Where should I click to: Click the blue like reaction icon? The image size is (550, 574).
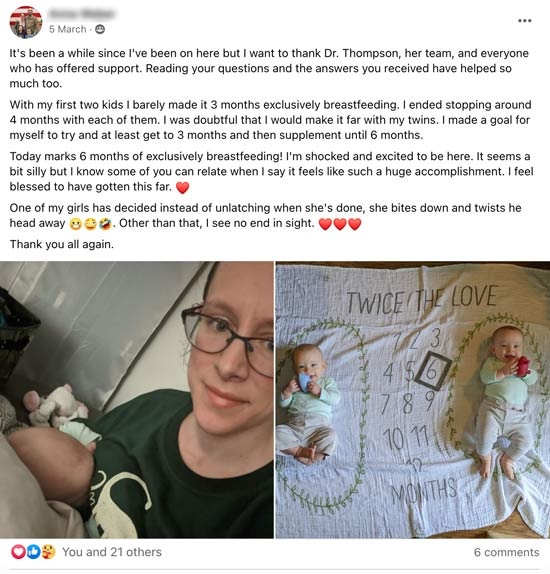(x=33, y=552)
